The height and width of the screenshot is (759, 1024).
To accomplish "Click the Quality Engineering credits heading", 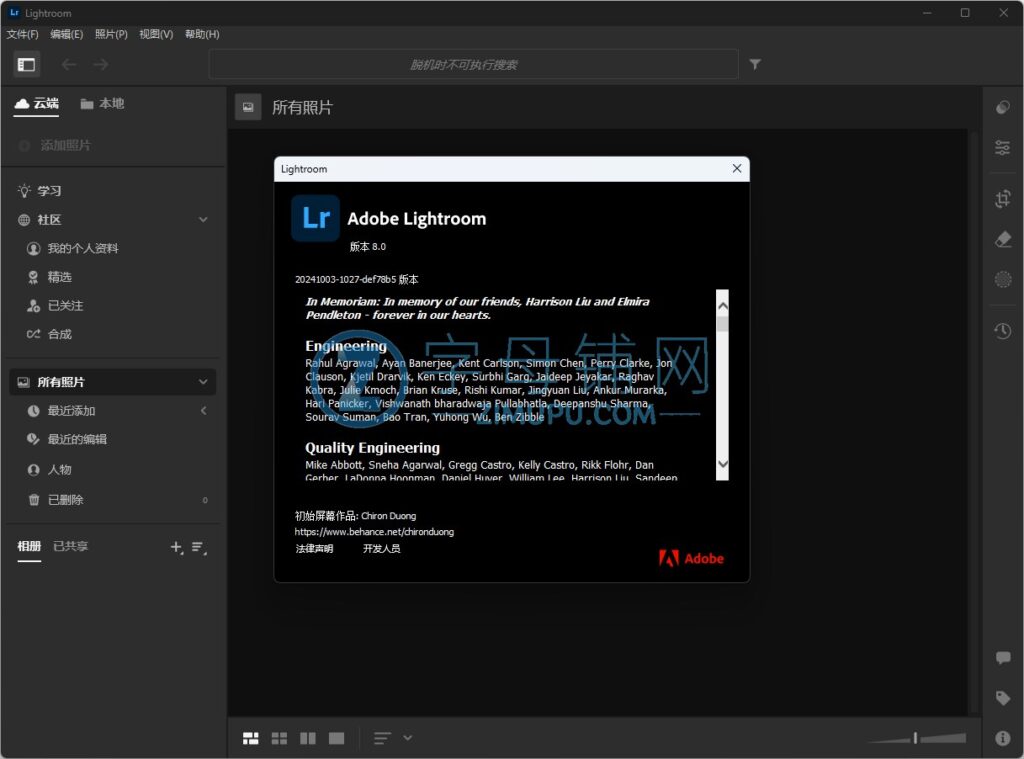I will 372,447.
